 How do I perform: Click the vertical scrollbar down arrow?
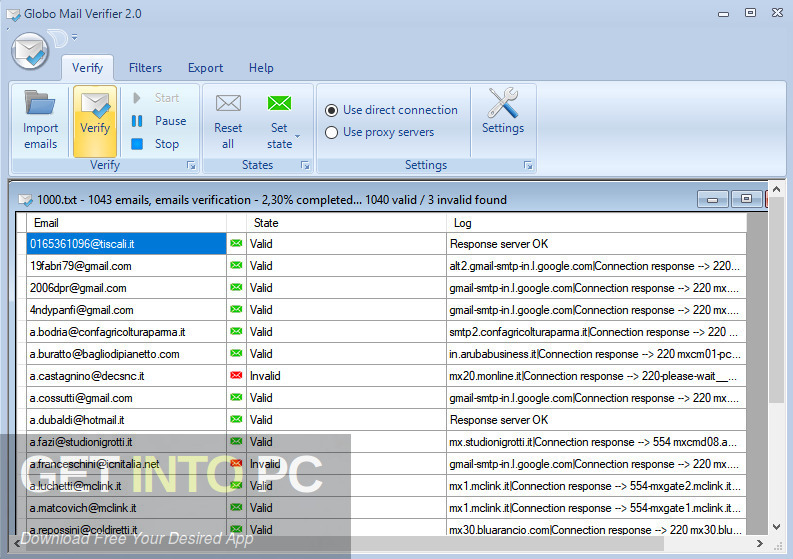[x=777, y=527]
